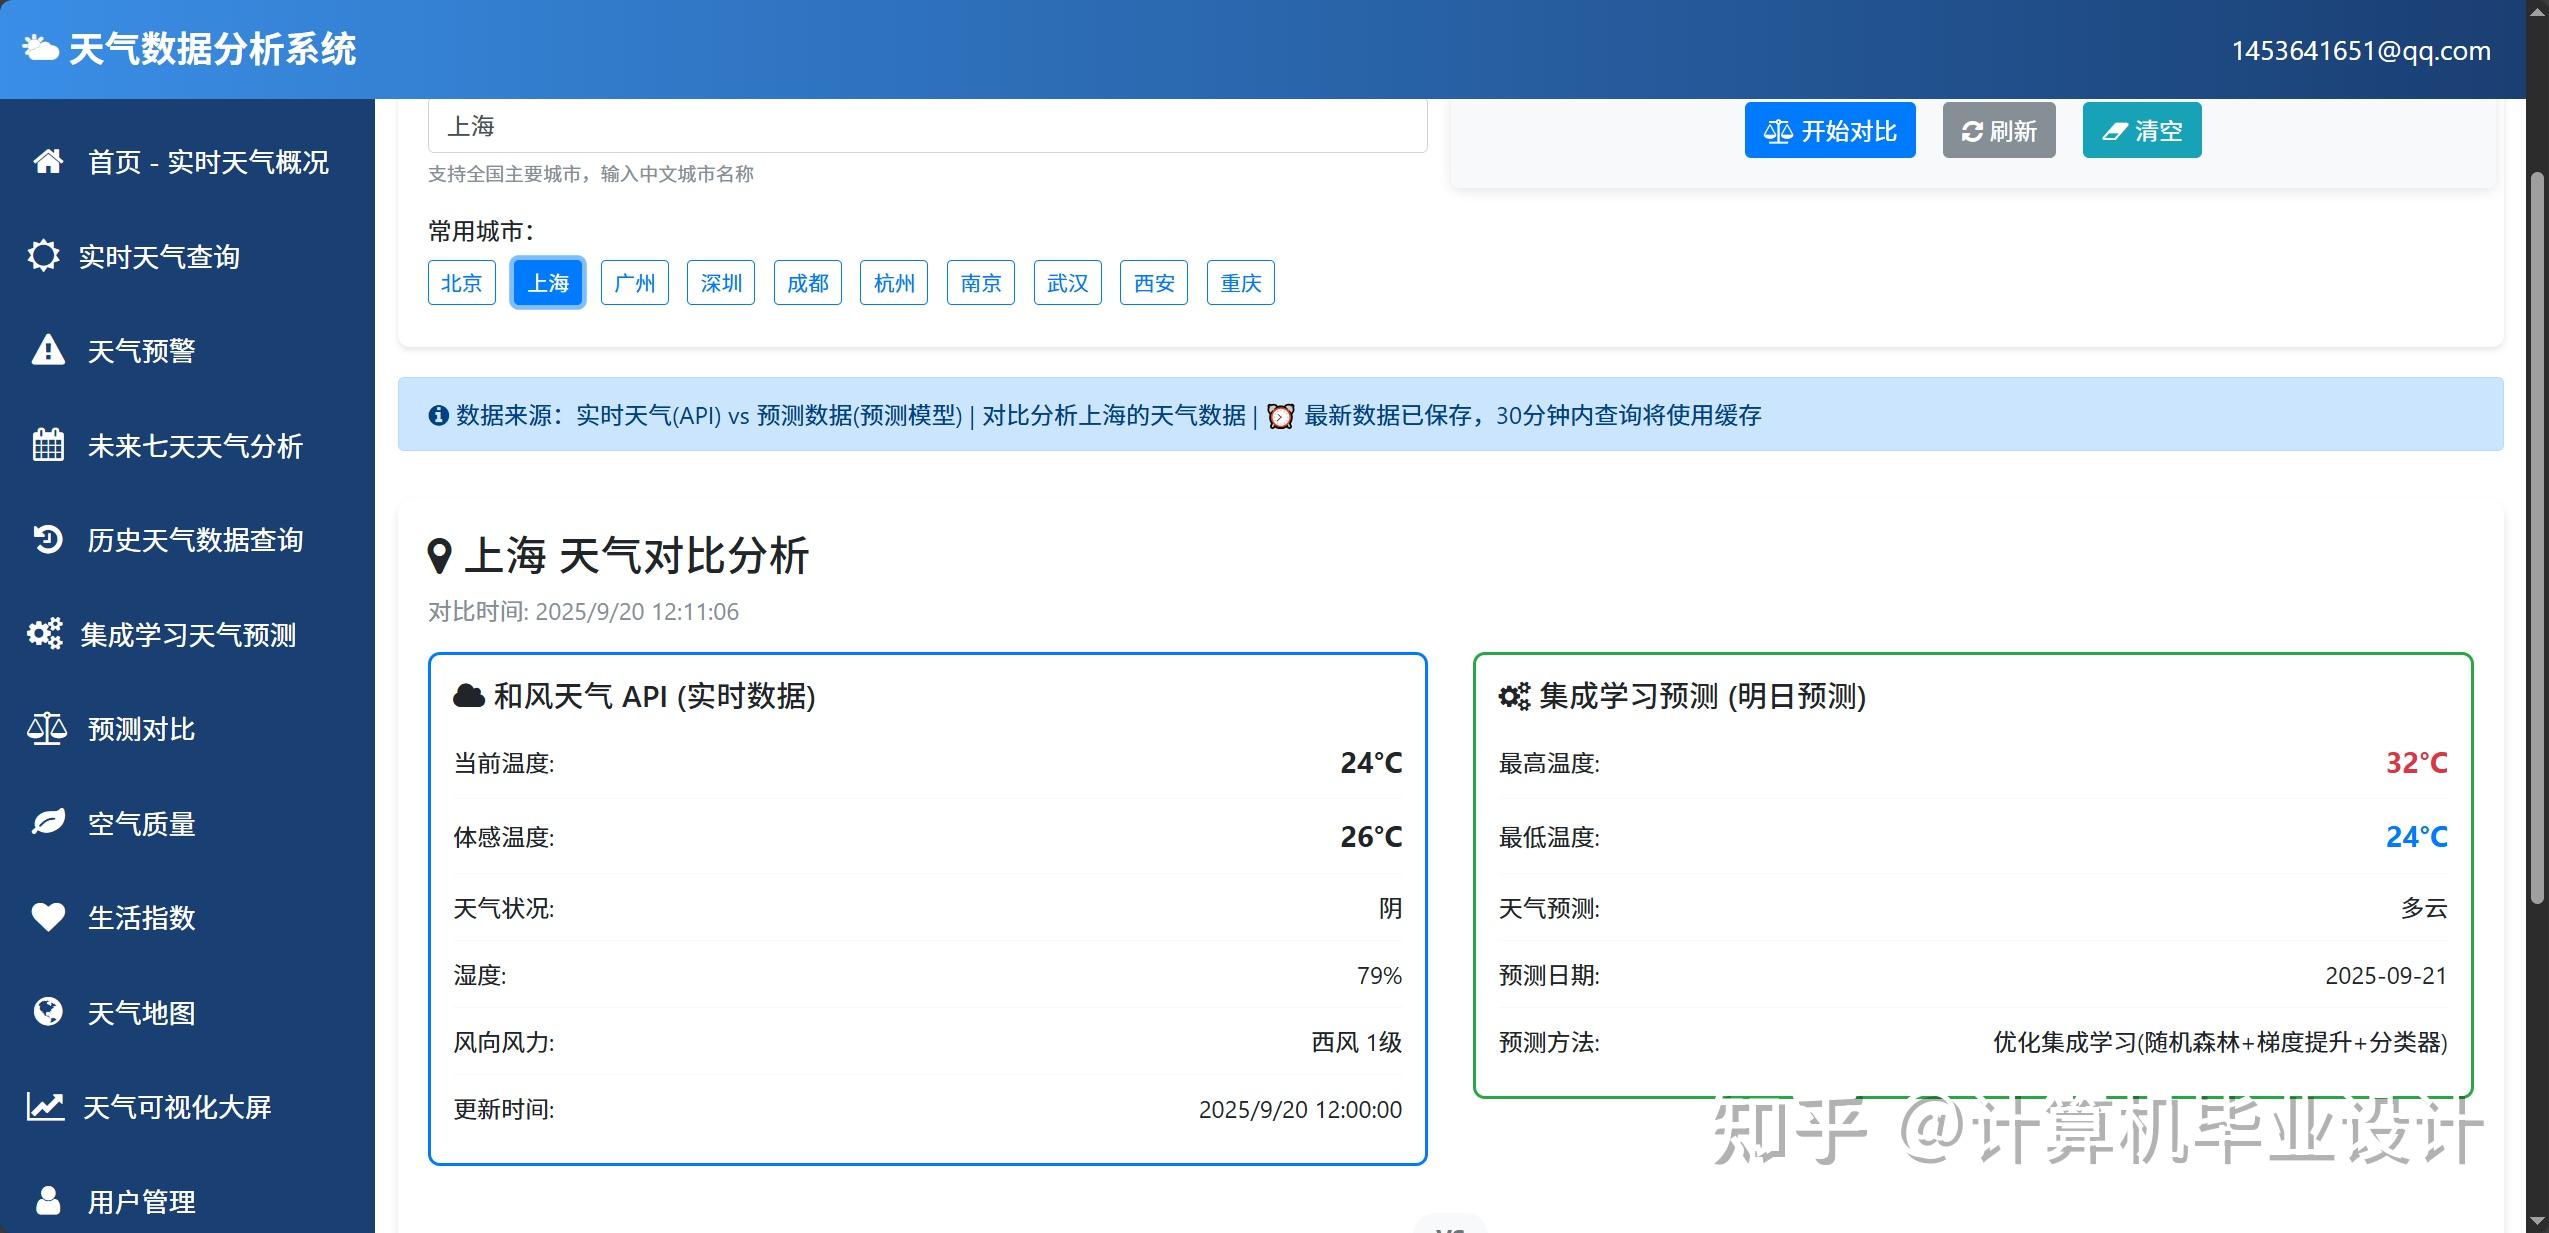Click the home icon for 实时天气概况
Viewport: 2549px width, 1233px height.
coord(45,161)
